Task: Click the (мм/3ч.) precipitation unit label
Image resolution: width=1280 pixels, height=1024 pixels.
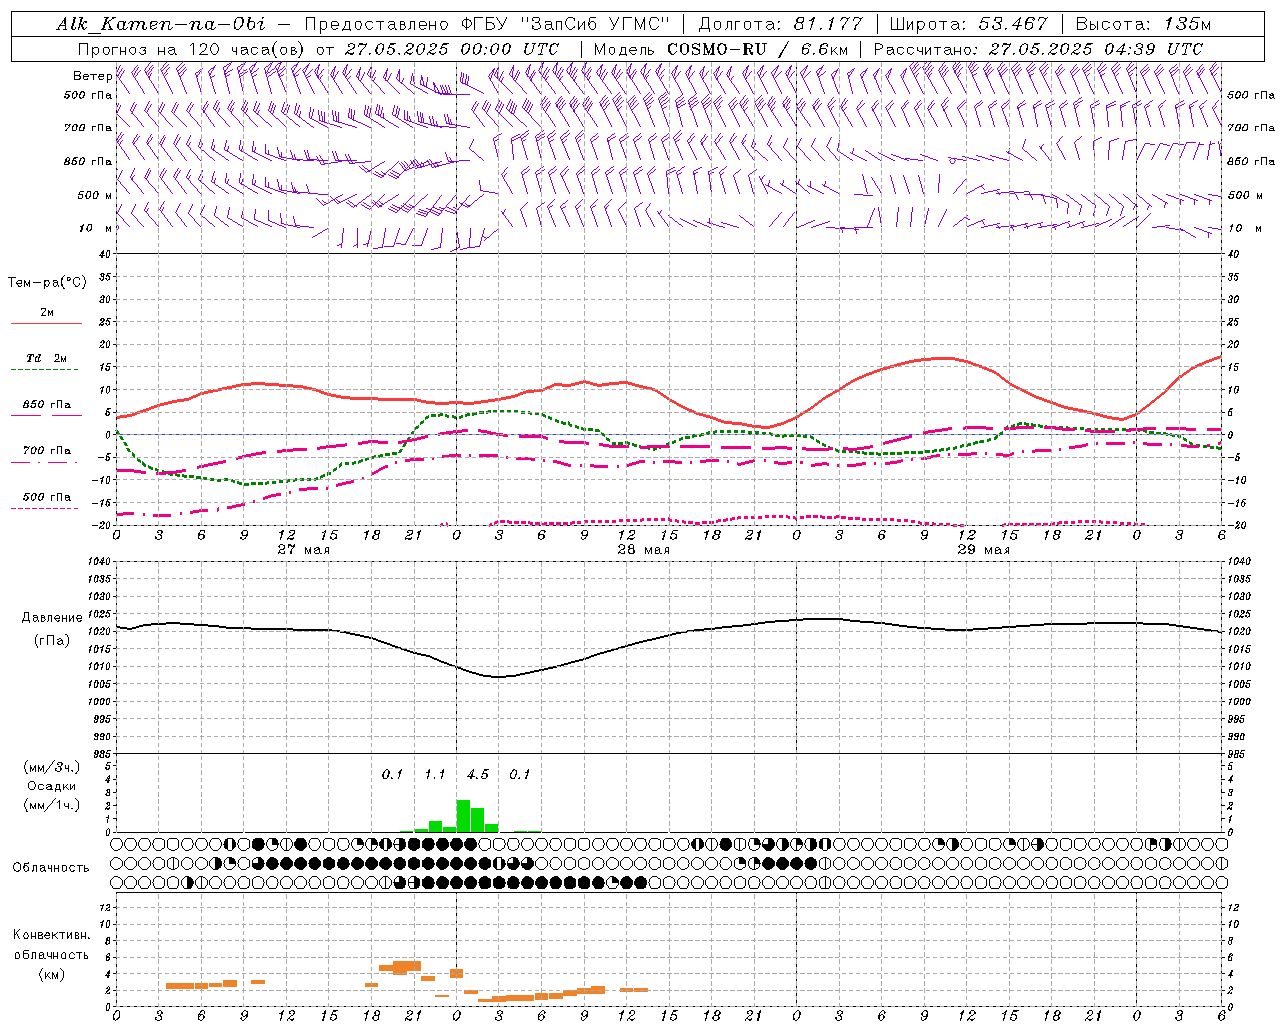Action: tap(51, 767)
